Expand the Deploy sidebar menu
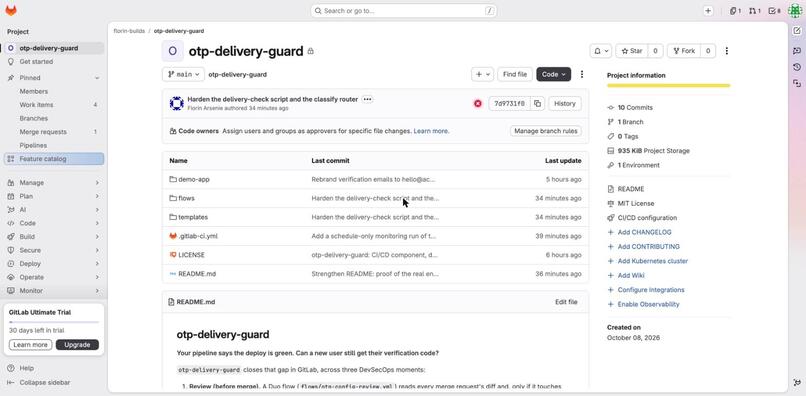This screenshot has height=396, width=806. point(53,263)
